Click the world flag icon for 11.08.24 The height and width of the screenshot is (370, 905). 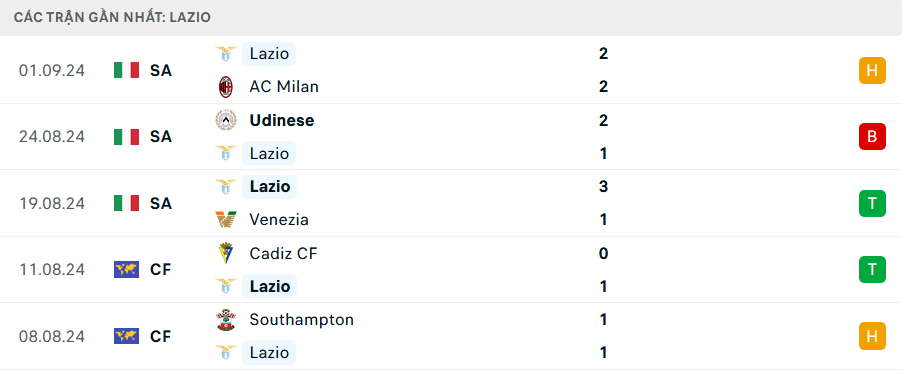(126, 270)
